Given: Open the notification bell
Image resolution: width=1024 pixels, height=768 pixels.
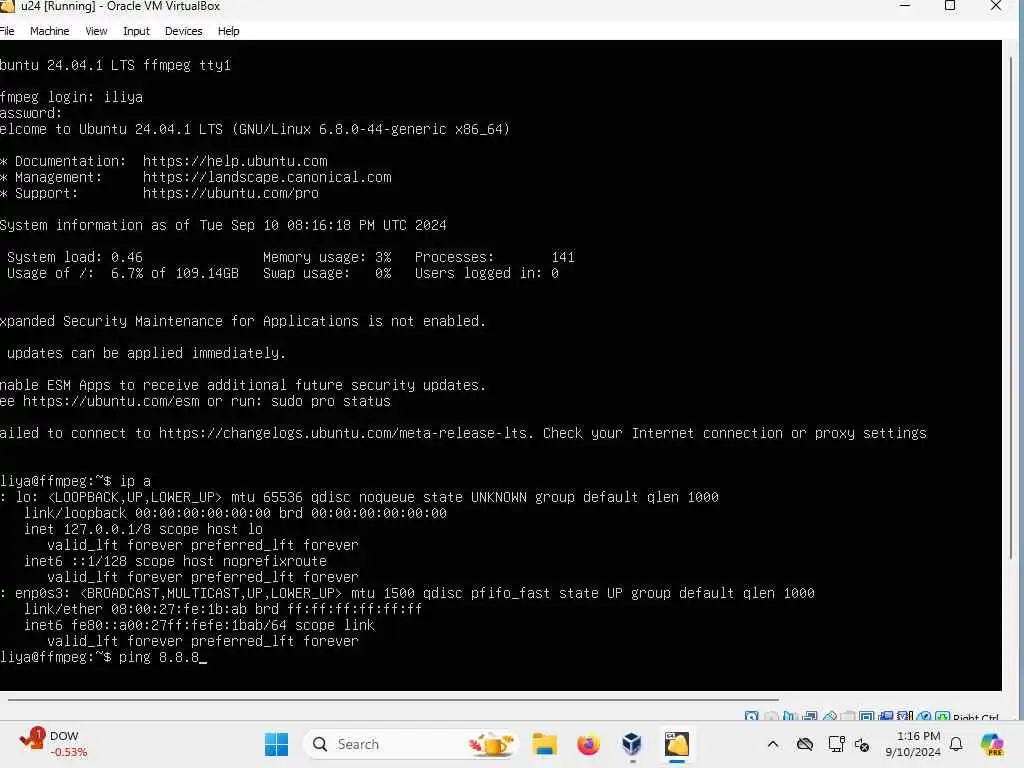Looking at the screenshot, I should click(956, 744).
